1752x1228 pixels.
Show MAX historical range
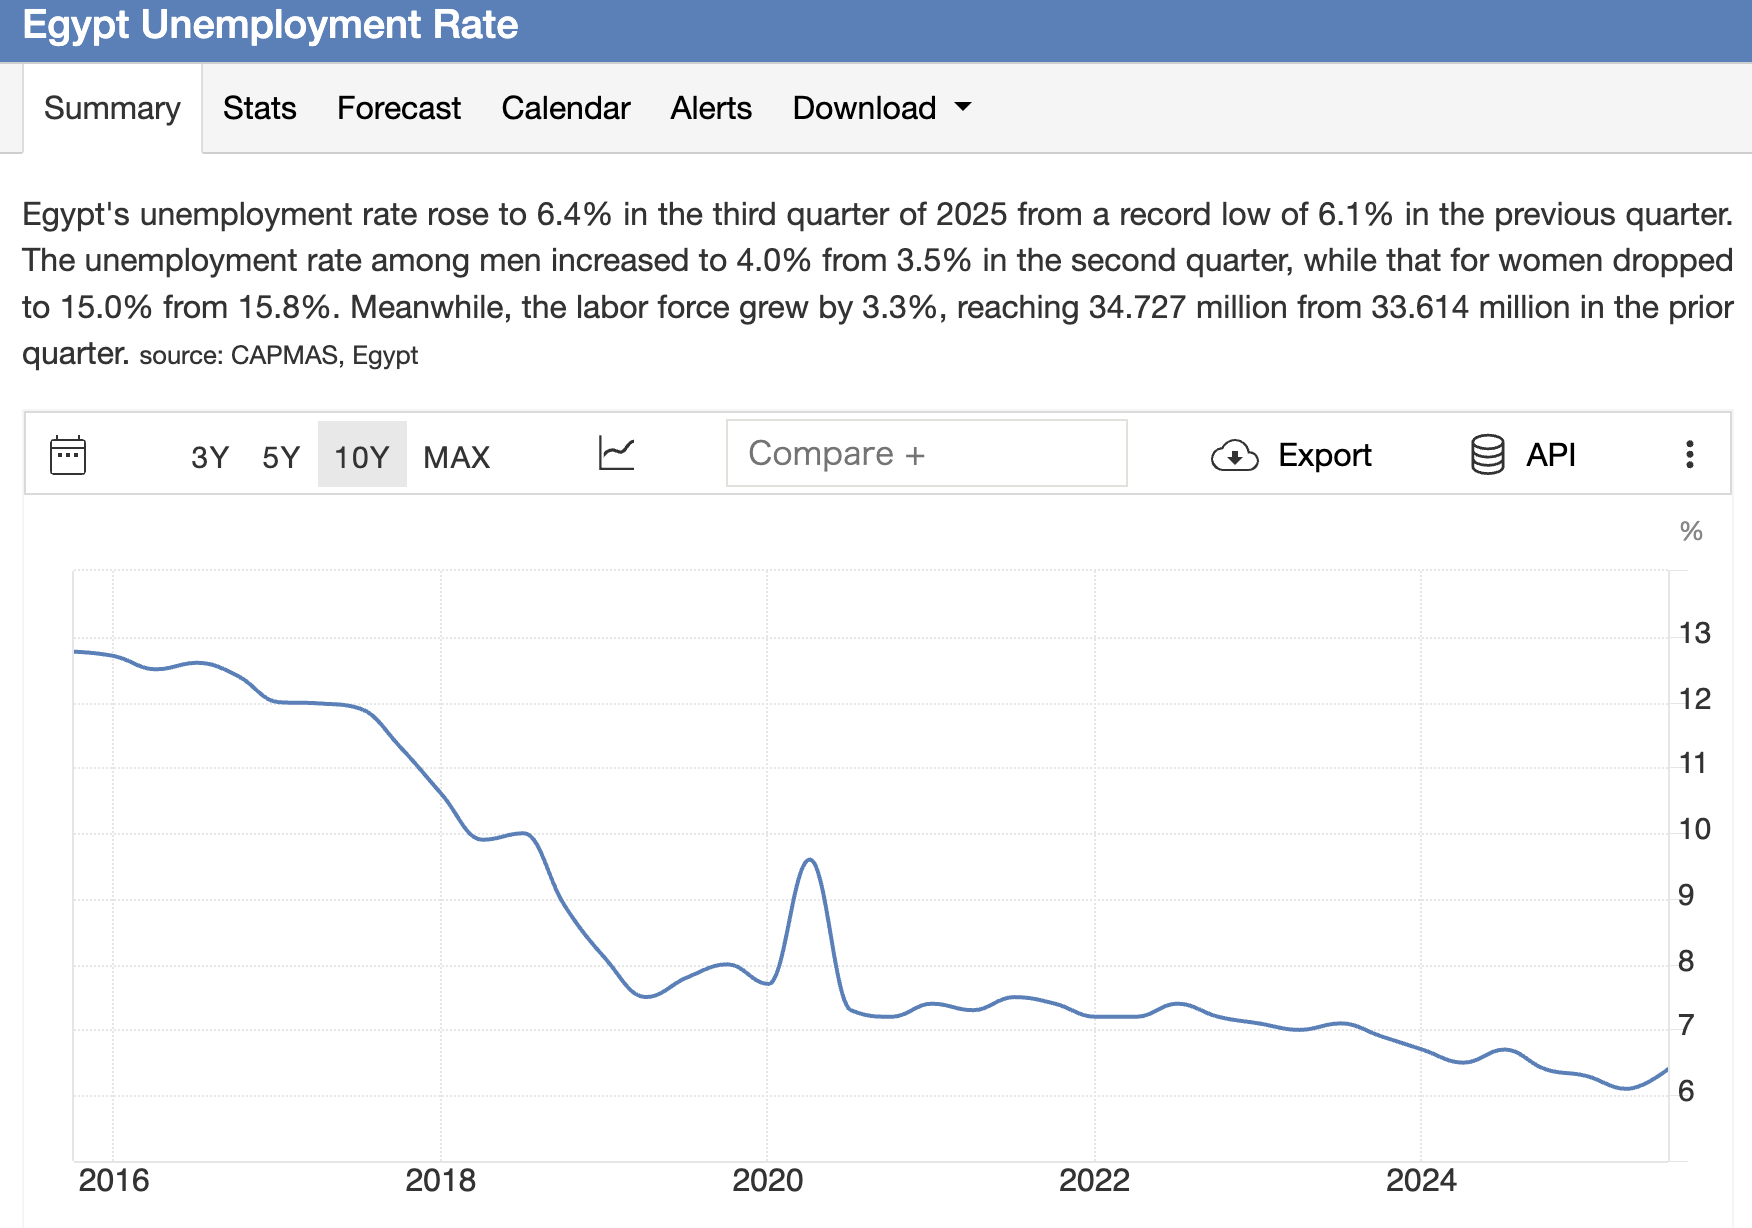(x=456, y=457)
